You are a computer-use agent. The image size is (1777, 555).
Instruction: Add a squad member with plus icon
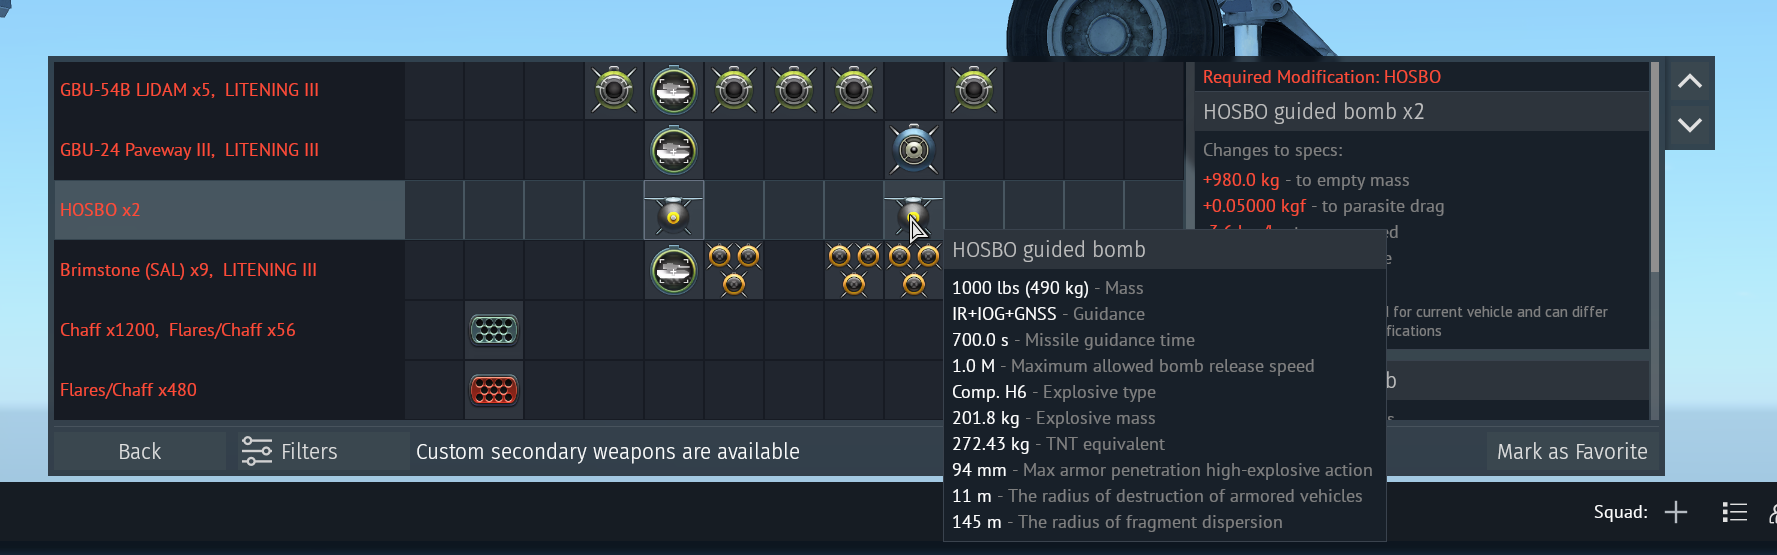coord(1676,512)
